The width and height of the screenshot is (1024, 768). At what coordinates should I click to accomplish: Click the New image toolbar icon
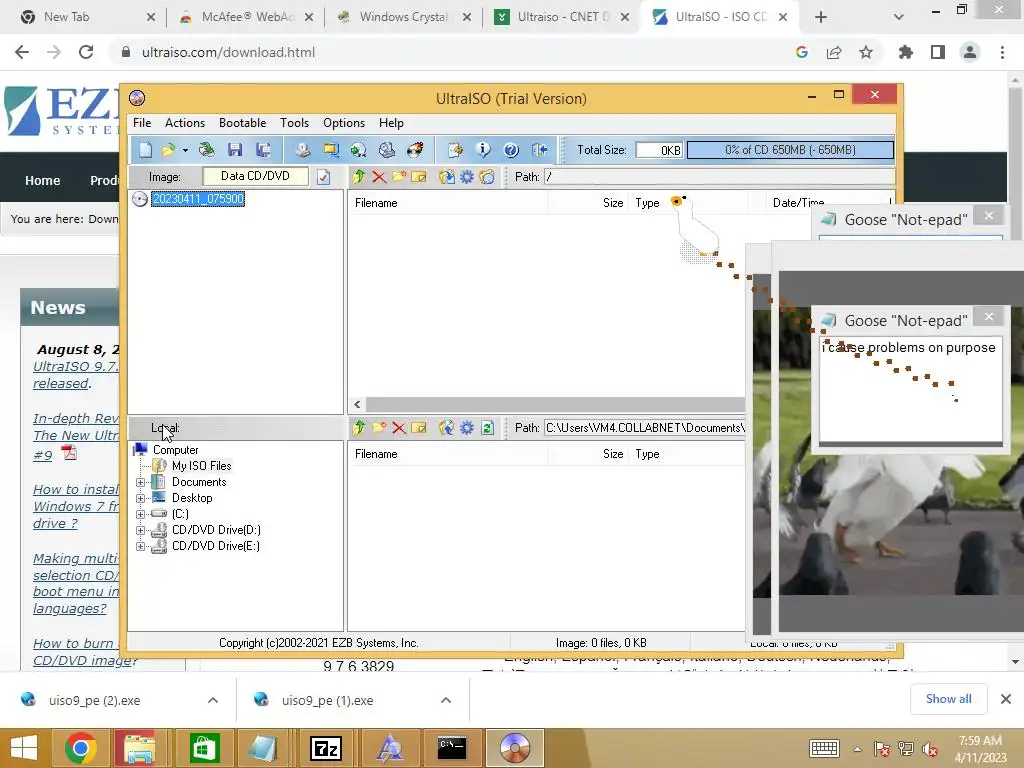tap(145, 150)
